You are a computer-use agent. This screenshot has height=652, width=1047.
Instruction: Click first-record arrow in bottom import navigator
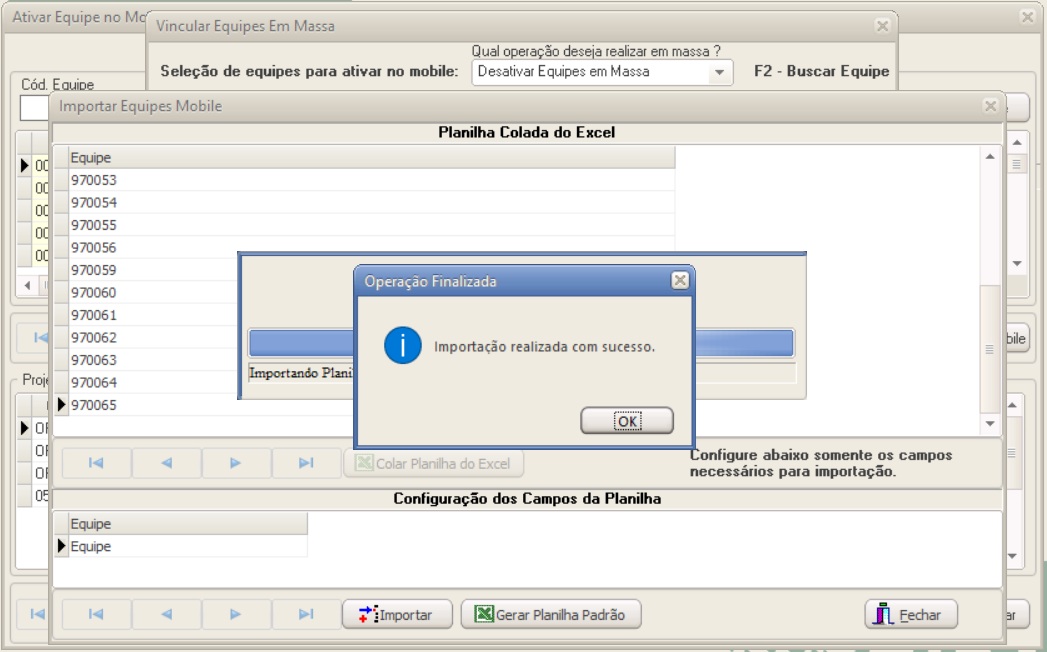[97, 615]
